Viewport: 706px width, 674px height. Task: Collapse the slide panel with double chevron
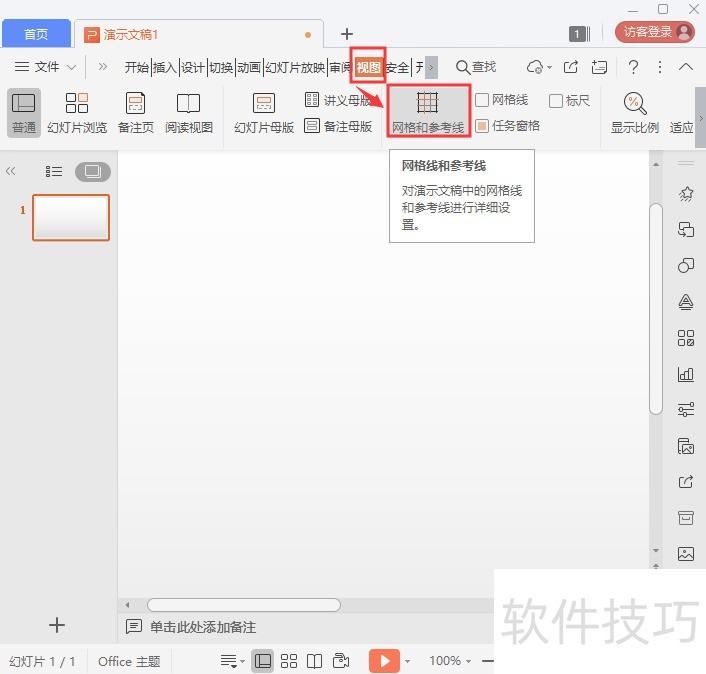(11, 171)
